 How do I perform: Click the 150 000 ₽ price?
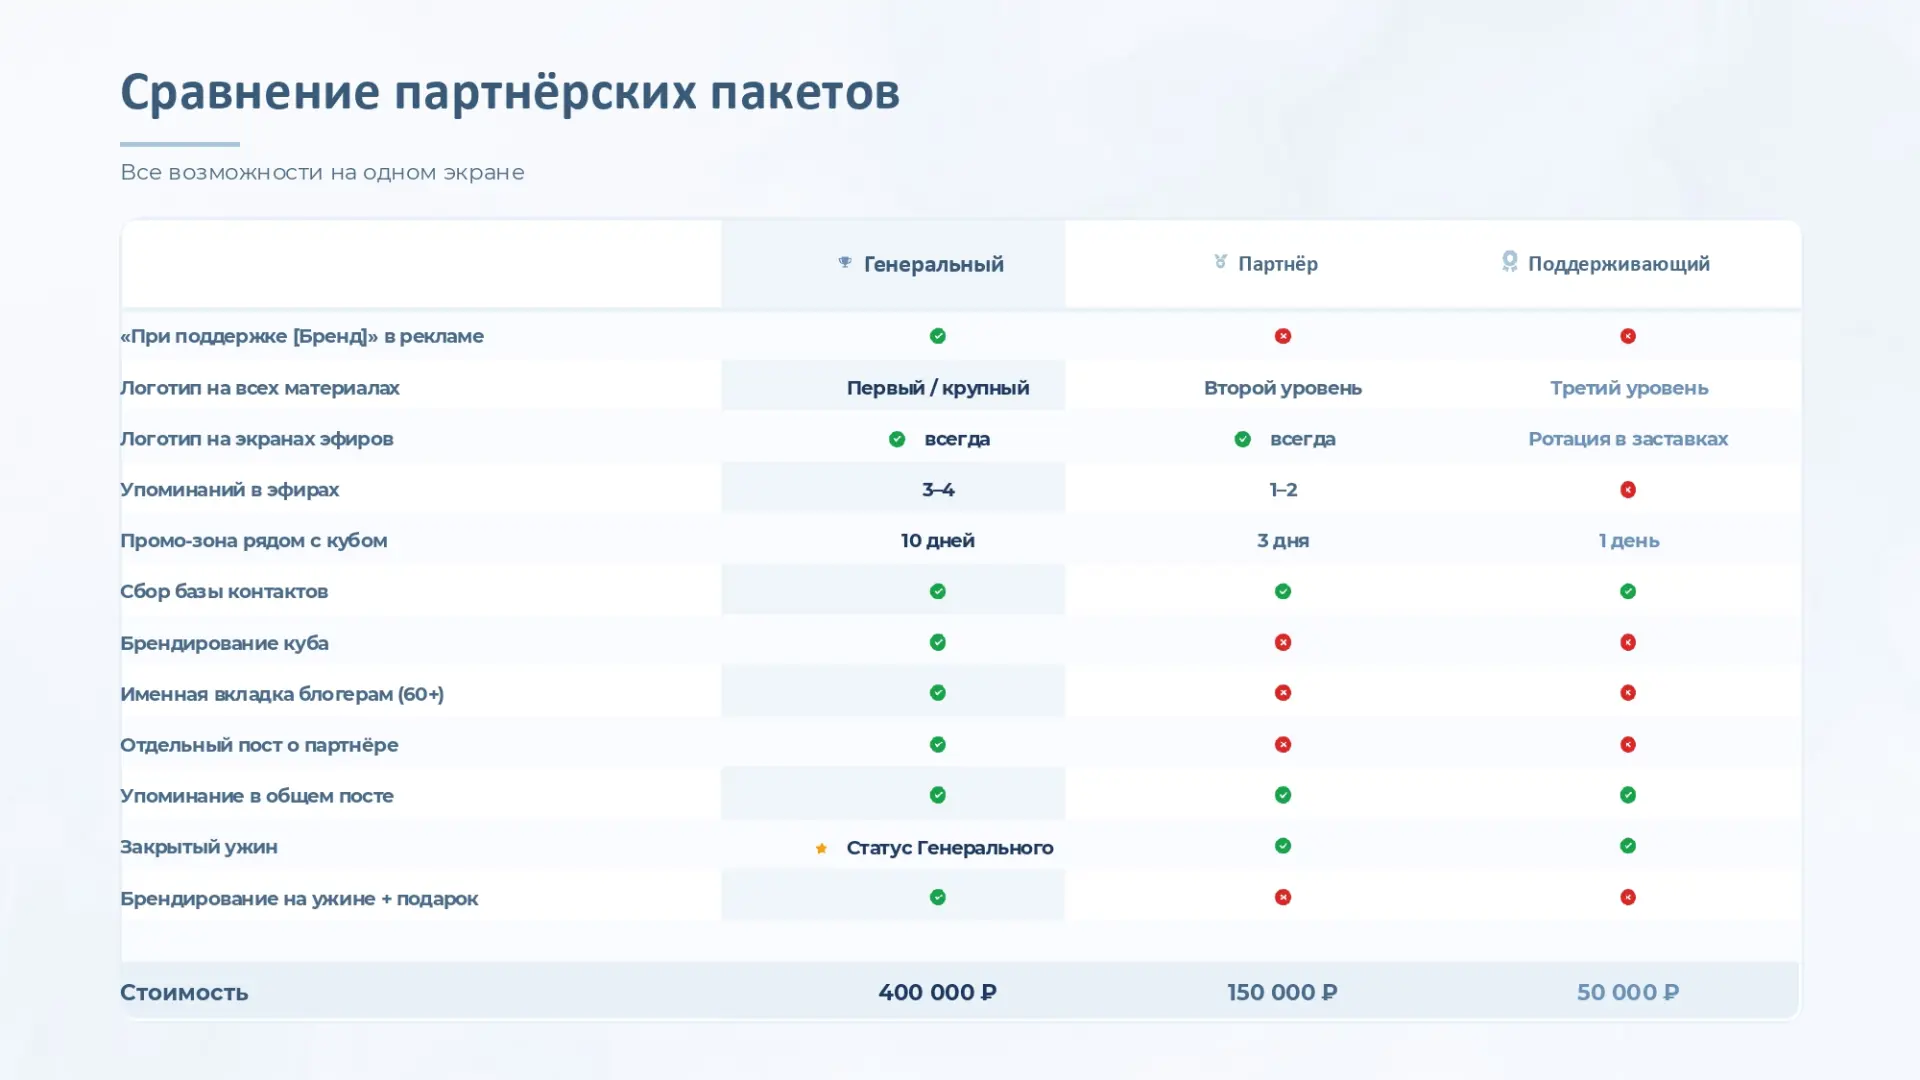point(1283,992)
